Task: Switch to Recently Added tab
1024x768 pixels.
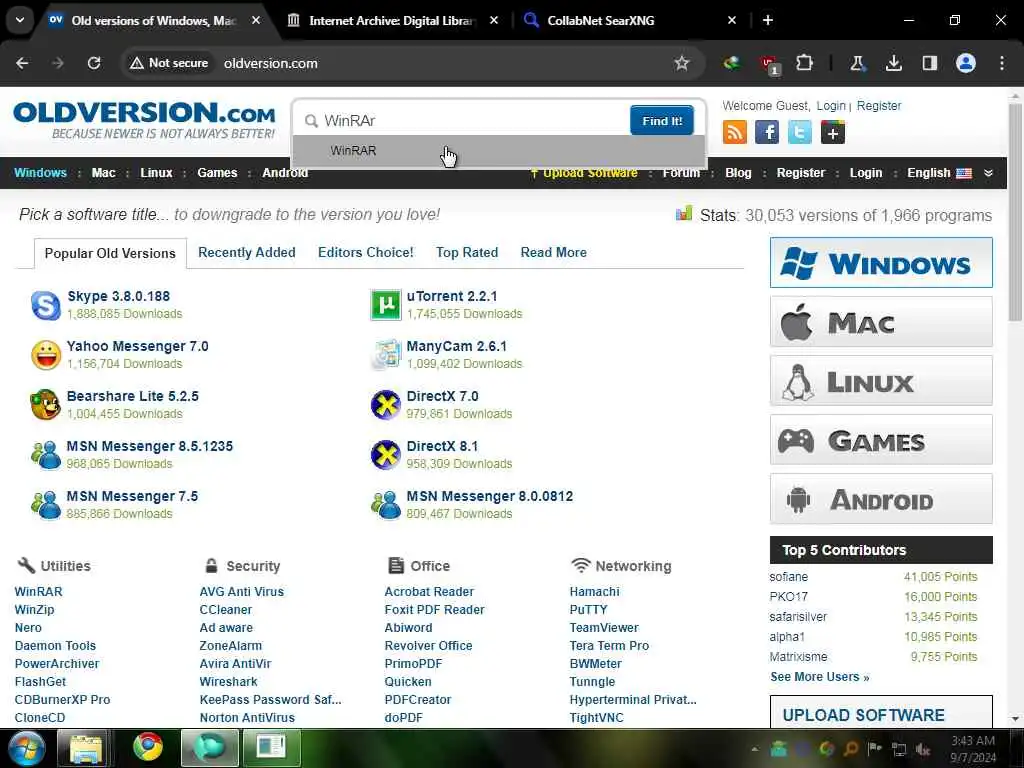Action: pos(247,253)
